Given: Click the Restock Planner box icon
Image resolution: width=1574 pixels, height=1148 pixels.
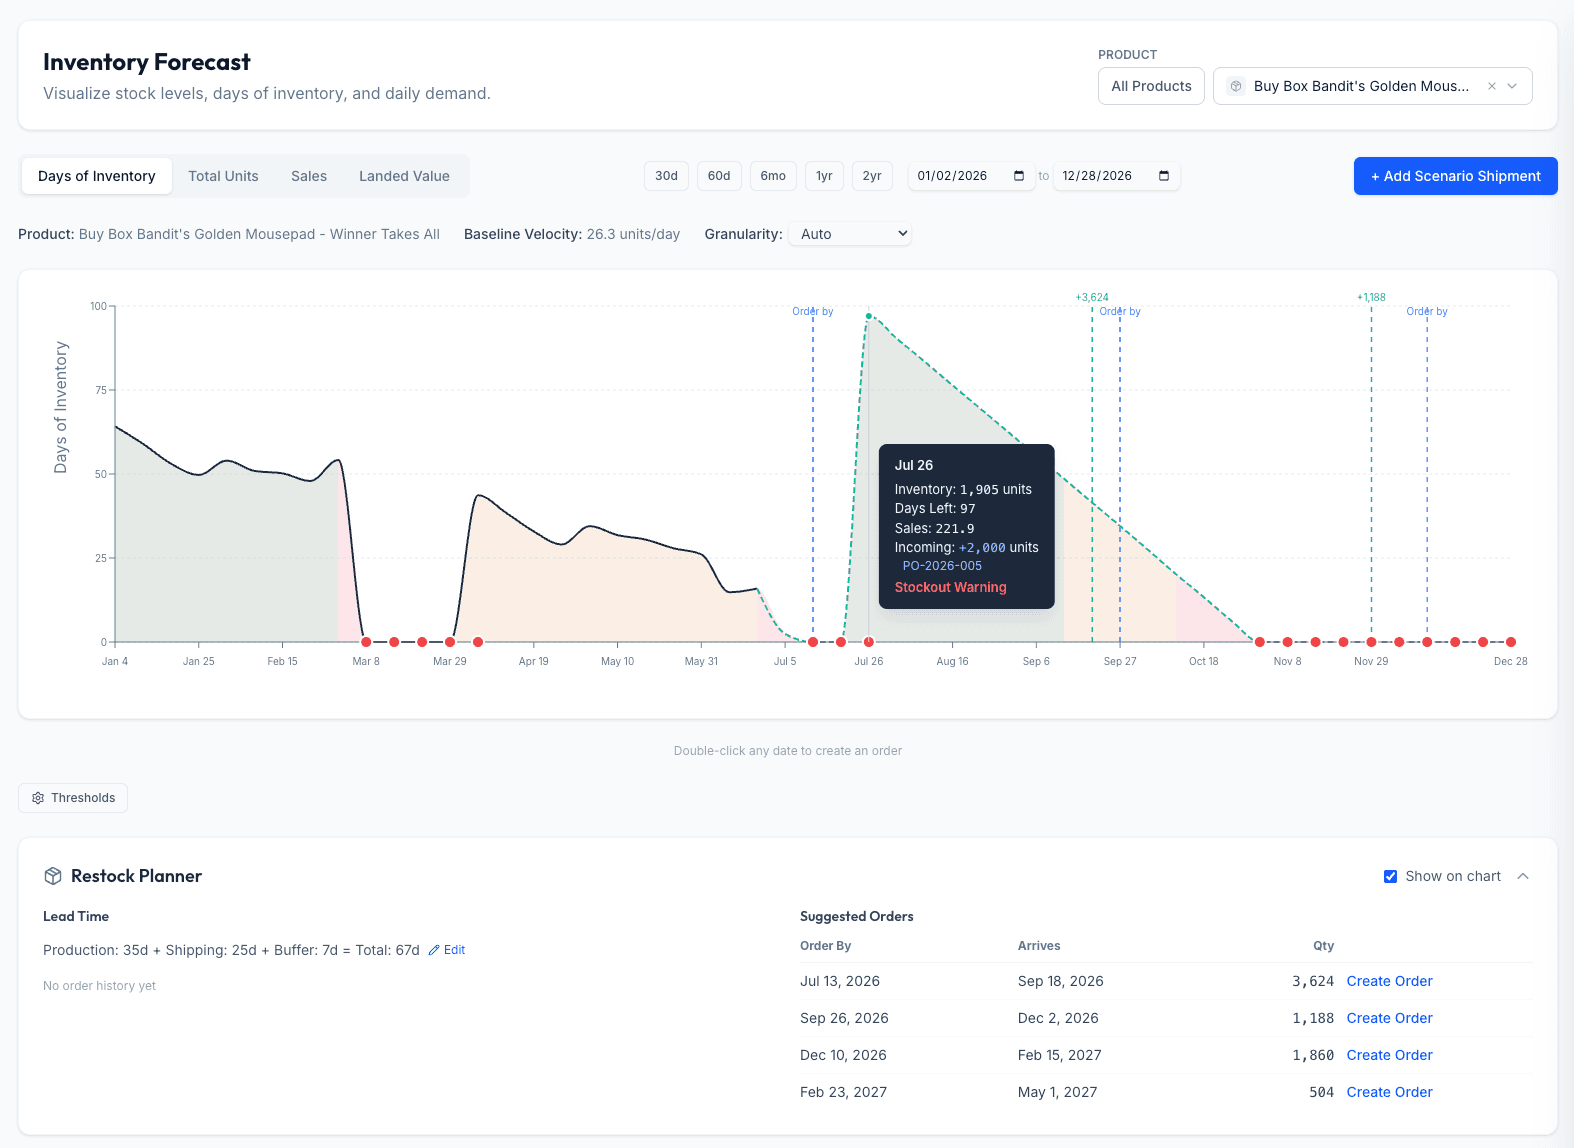Looking at the screenshot, I should point(53,876).
